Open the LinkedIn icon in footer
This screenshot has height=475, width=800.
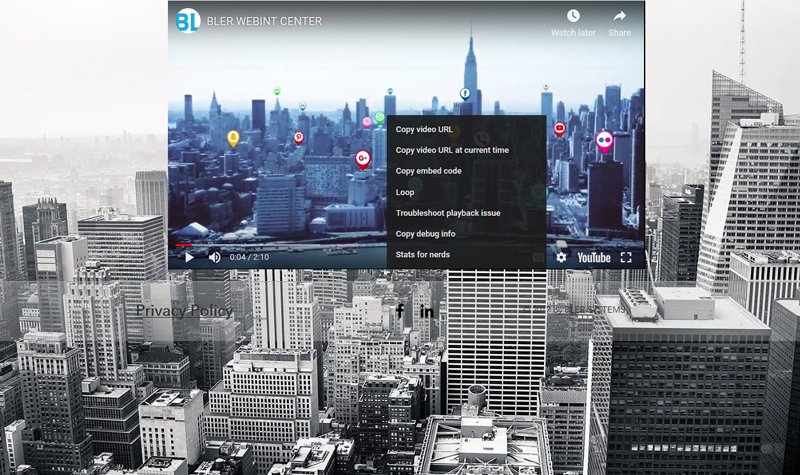click(x=427, y=311)
